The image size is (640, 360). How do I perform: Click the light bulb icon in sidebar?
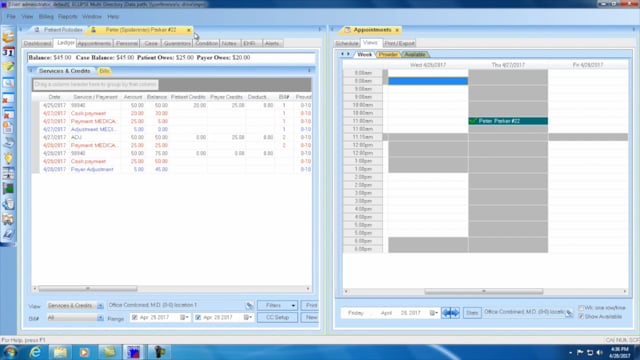click(x=8, y=158)
